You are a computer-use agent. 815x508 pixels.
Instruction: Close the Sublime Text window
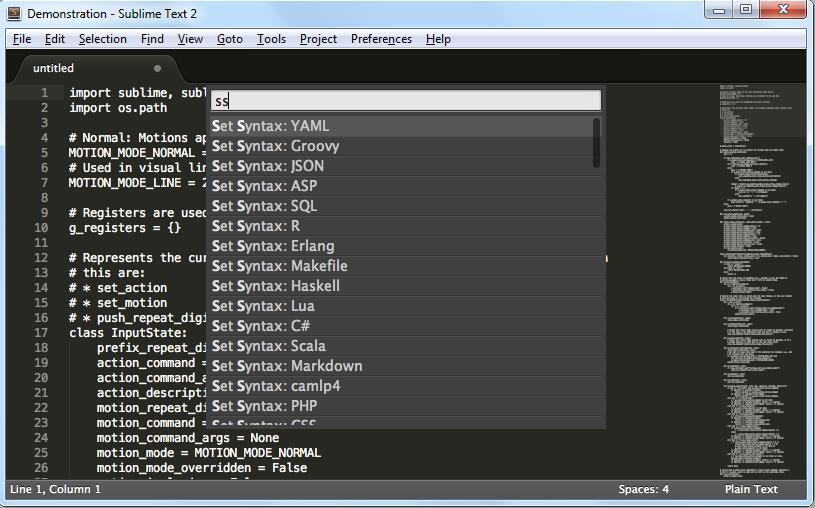coord(783,10)
